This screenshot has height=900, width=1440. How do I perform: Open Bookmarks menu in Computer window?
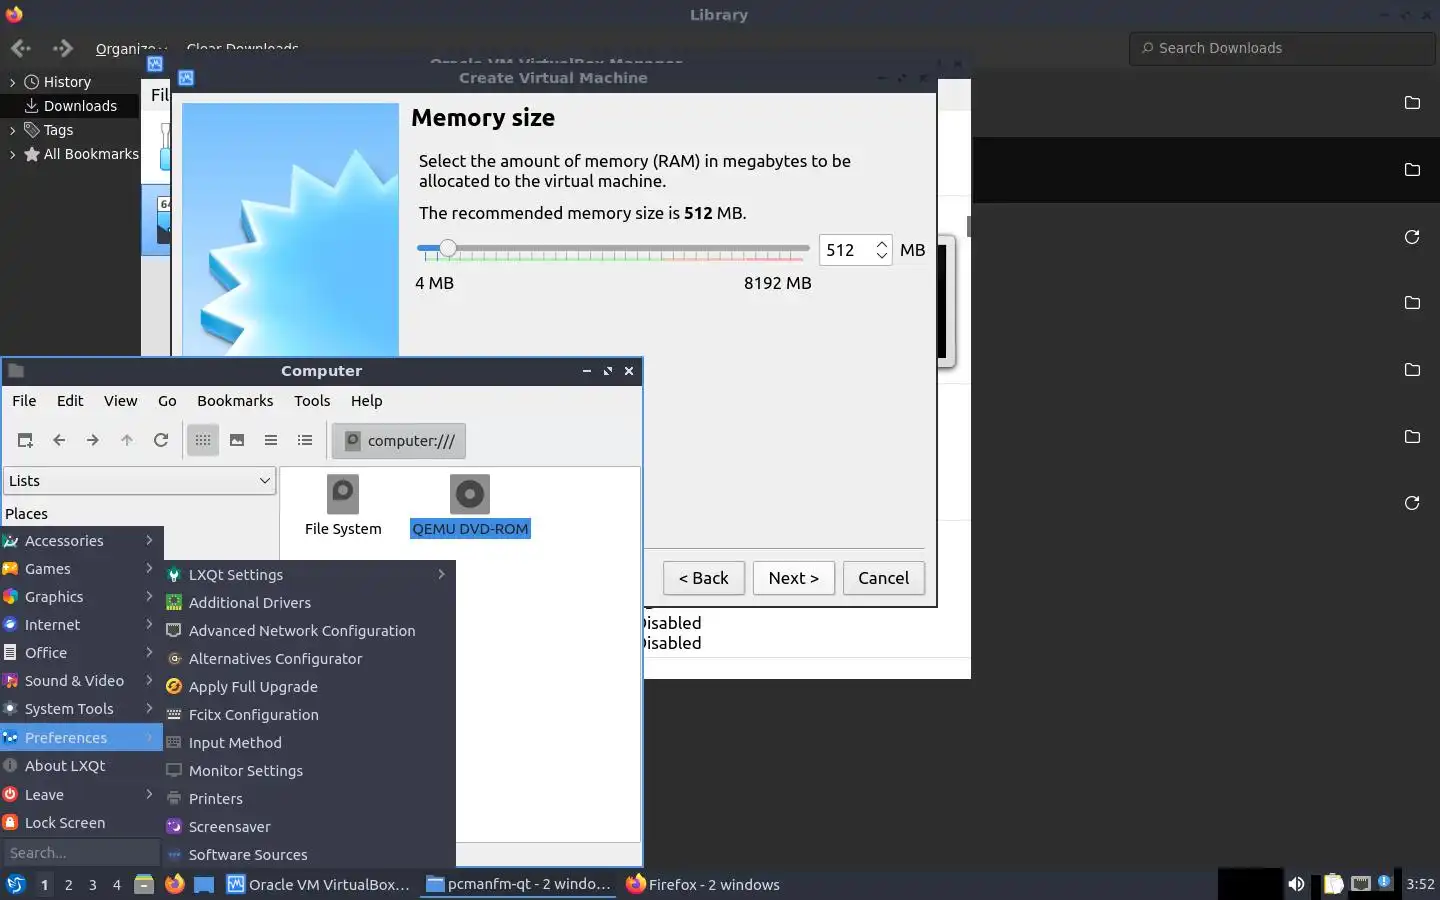[x=235, y=401]
